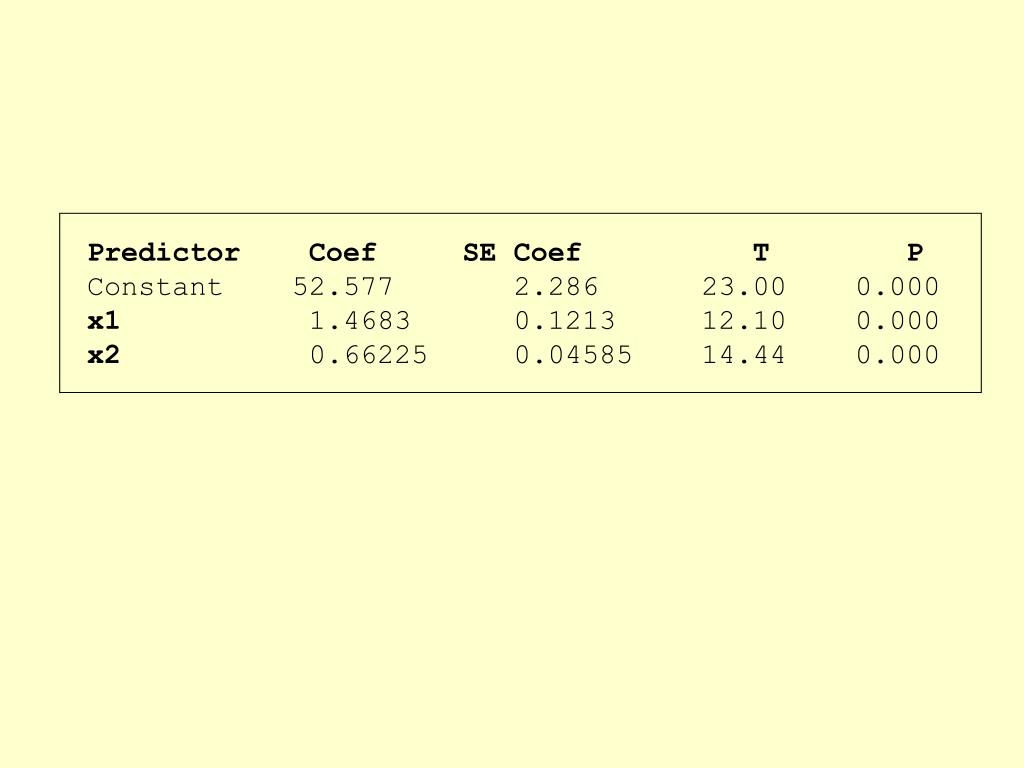Click the SE Coef value 0.04585
The width and height of the screenshot is (1024, 768).
[x=573, y=355]
